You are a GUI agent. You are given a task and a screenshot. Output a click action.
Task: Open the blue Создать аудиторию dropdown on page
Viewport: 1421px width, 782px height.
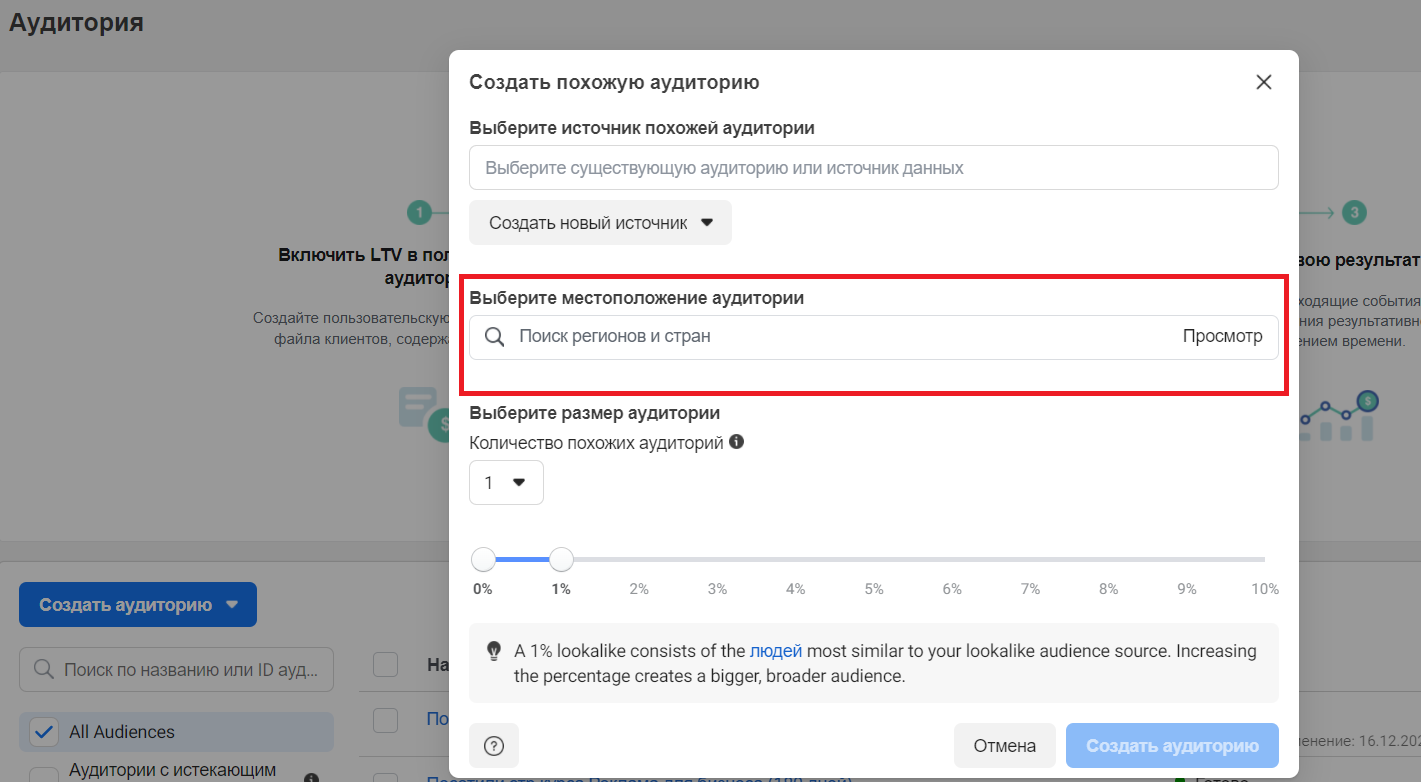[138, 604]
